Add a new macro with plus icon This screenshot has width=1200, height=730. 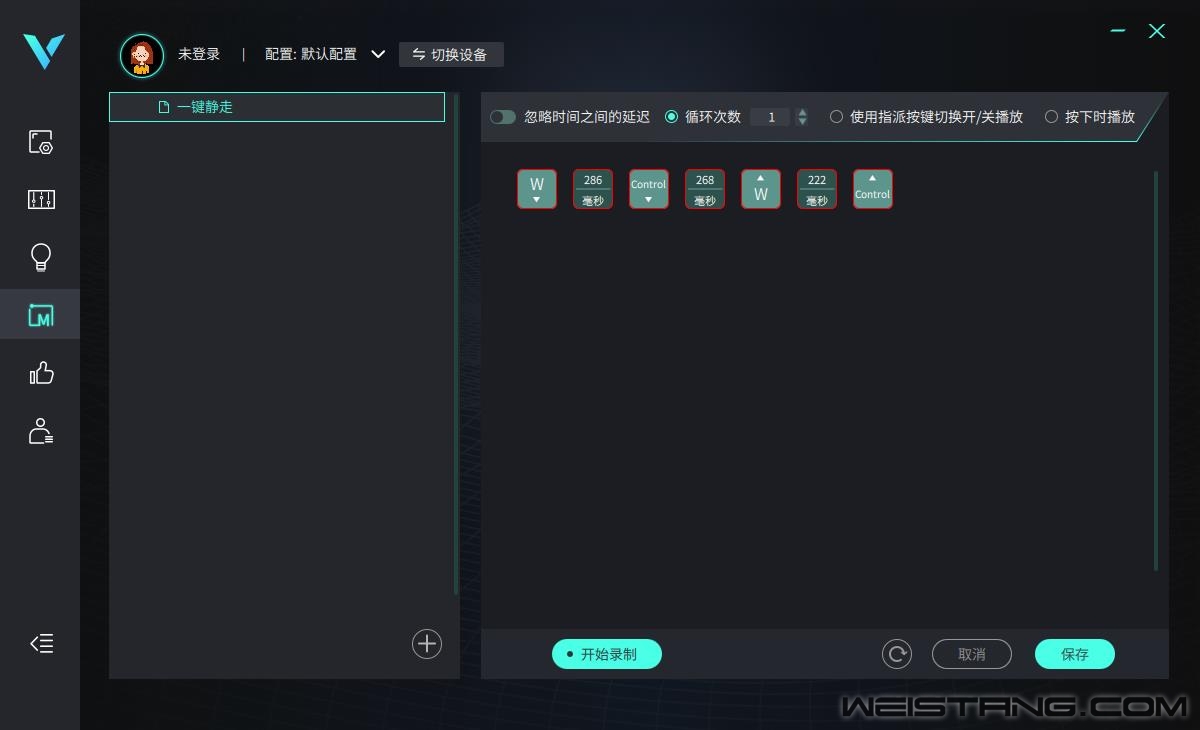(427, 644)
